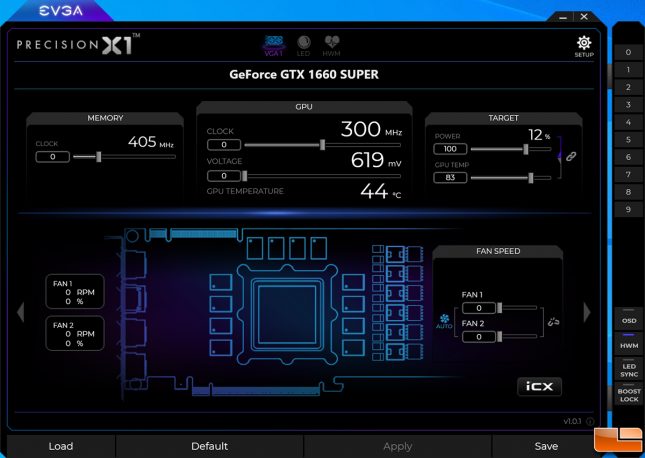This screenshot has width=645, height=458.
Task: Click the GPU clock offset field
Action: pyautogui.click(x=224, y=145)
